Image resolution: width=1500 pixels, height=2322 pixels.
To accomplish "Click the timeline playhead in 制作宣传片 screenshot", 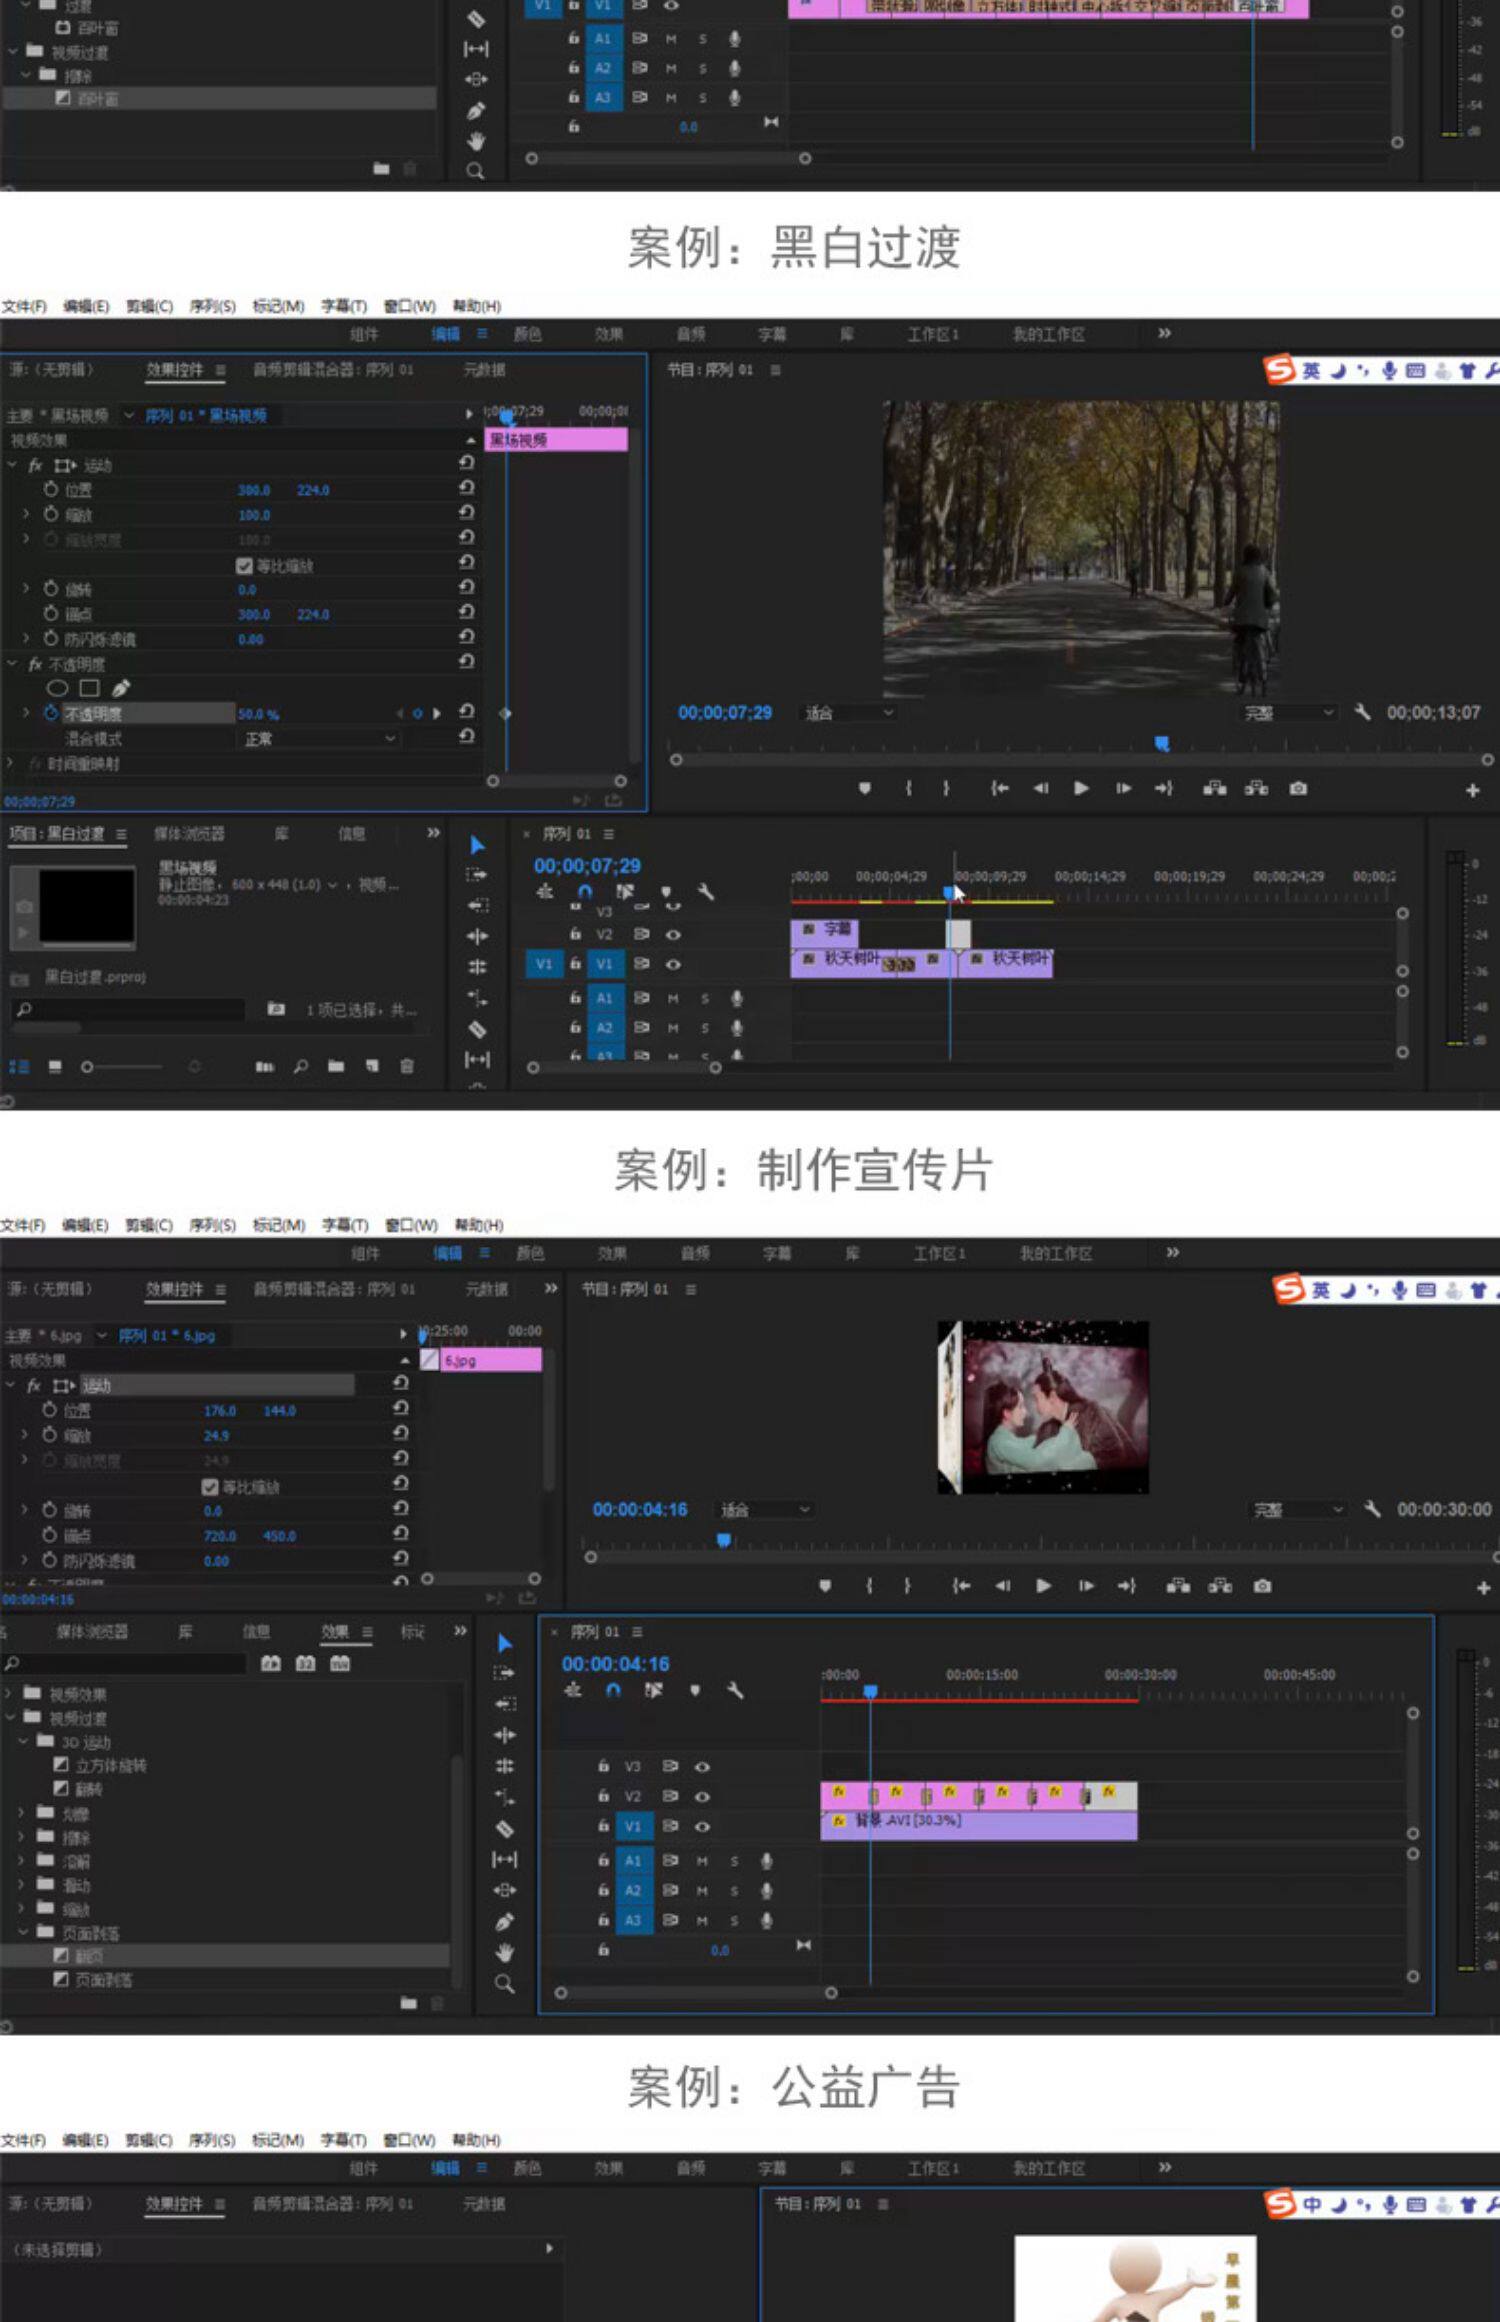I will (870, 1692).
